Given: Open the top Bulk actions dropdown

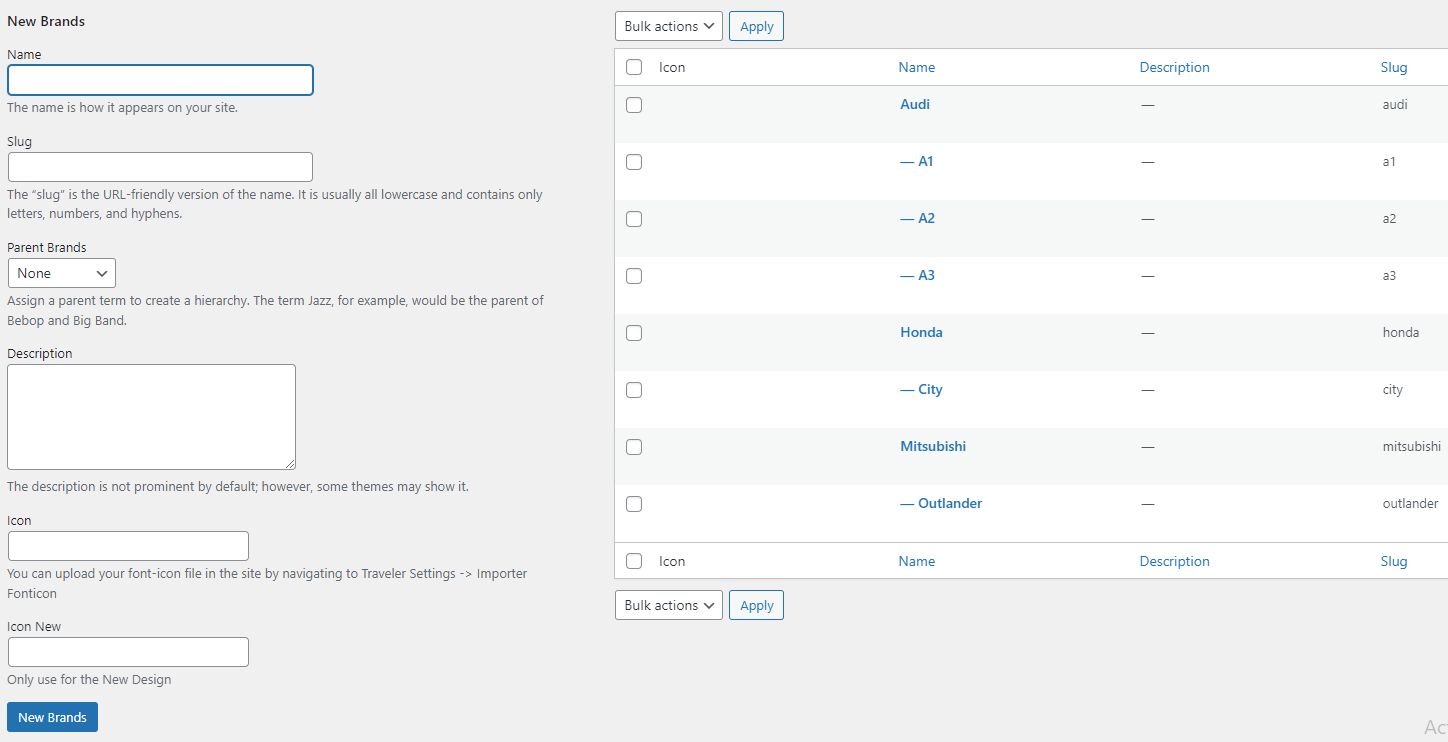Looking at the screenshot, I should tap(669, 26).
